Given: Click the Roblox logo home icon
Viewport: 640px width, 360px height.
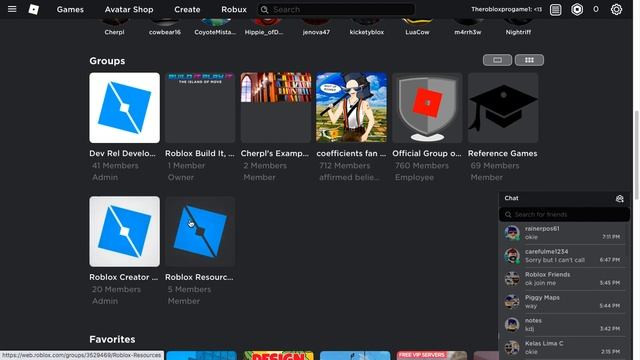Looking at the screenshot, I should (x=34, y=9).
